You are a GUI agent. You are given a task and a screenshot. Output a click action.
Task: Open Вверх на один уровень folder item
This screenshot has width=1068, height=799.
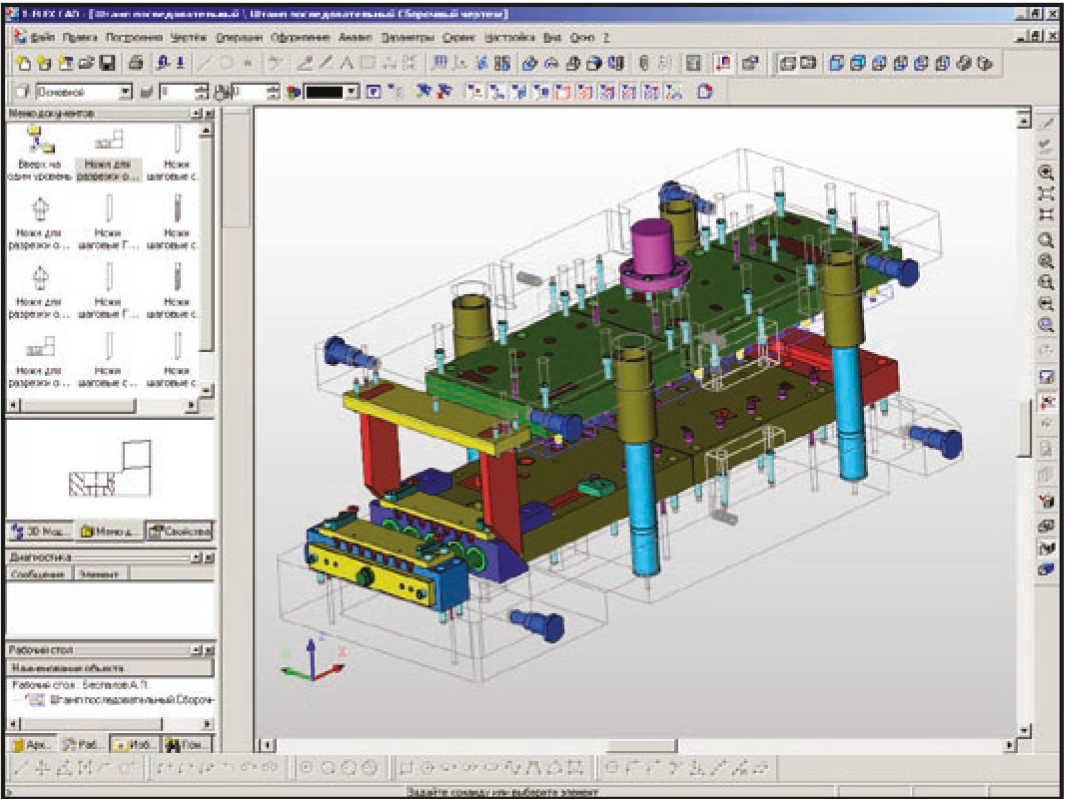pyautogui.click(x=40, y=153)
